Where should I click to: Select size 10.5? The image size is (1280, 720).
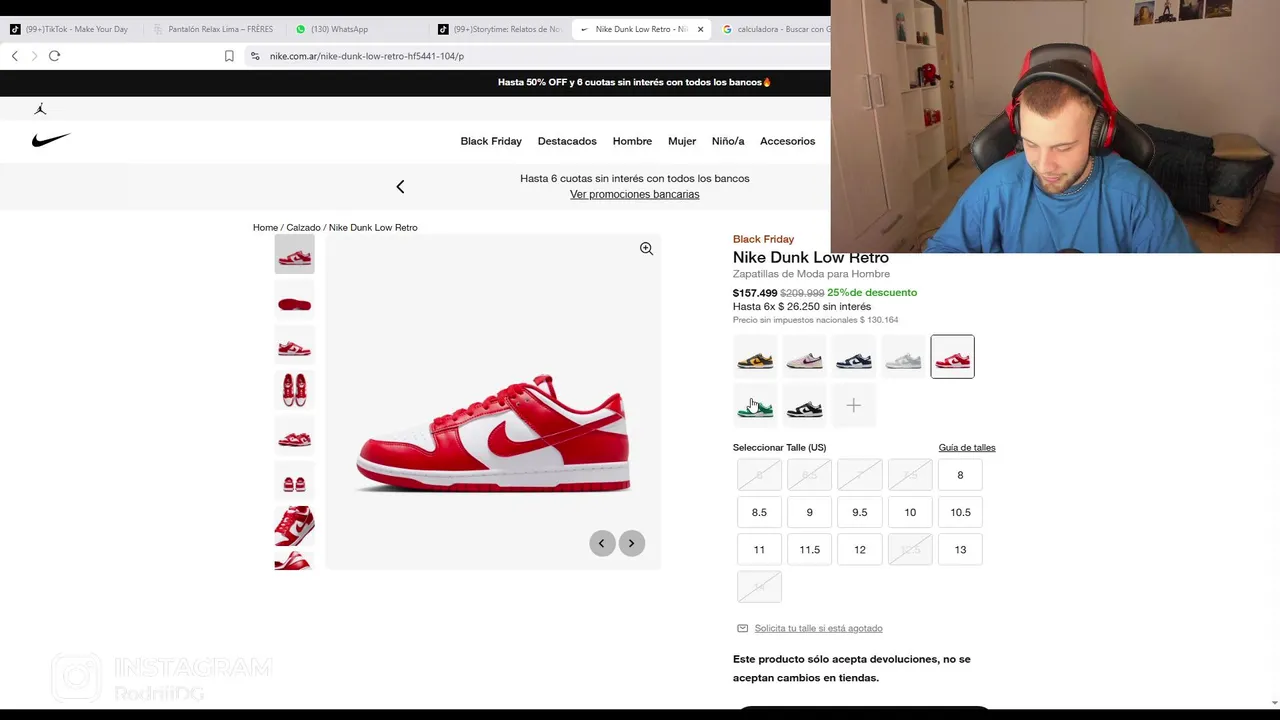pos(960,512)
